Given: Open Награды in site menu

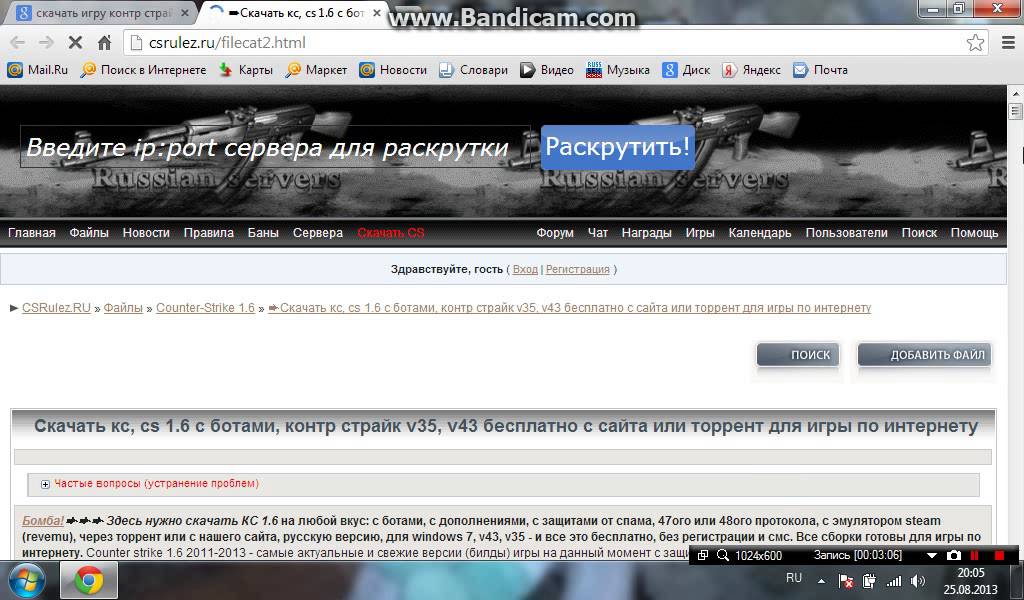Looking at the screenshot, I should 647,232.
